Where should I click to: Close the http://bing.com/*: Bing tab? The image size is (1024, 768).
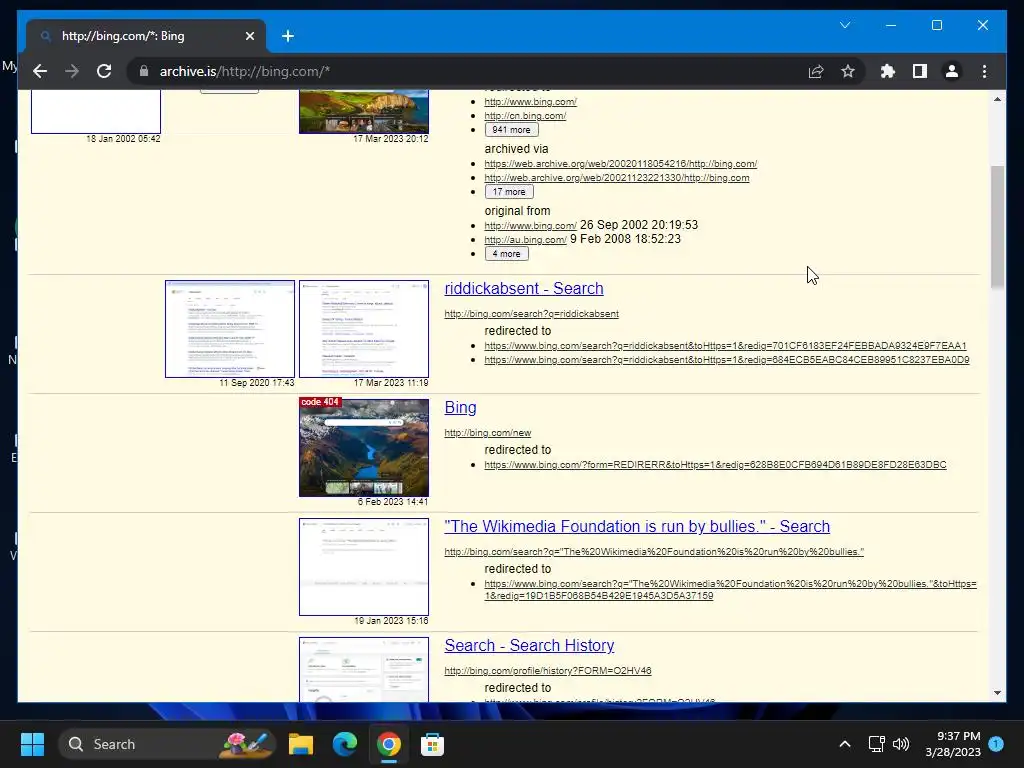coord(249,36)
